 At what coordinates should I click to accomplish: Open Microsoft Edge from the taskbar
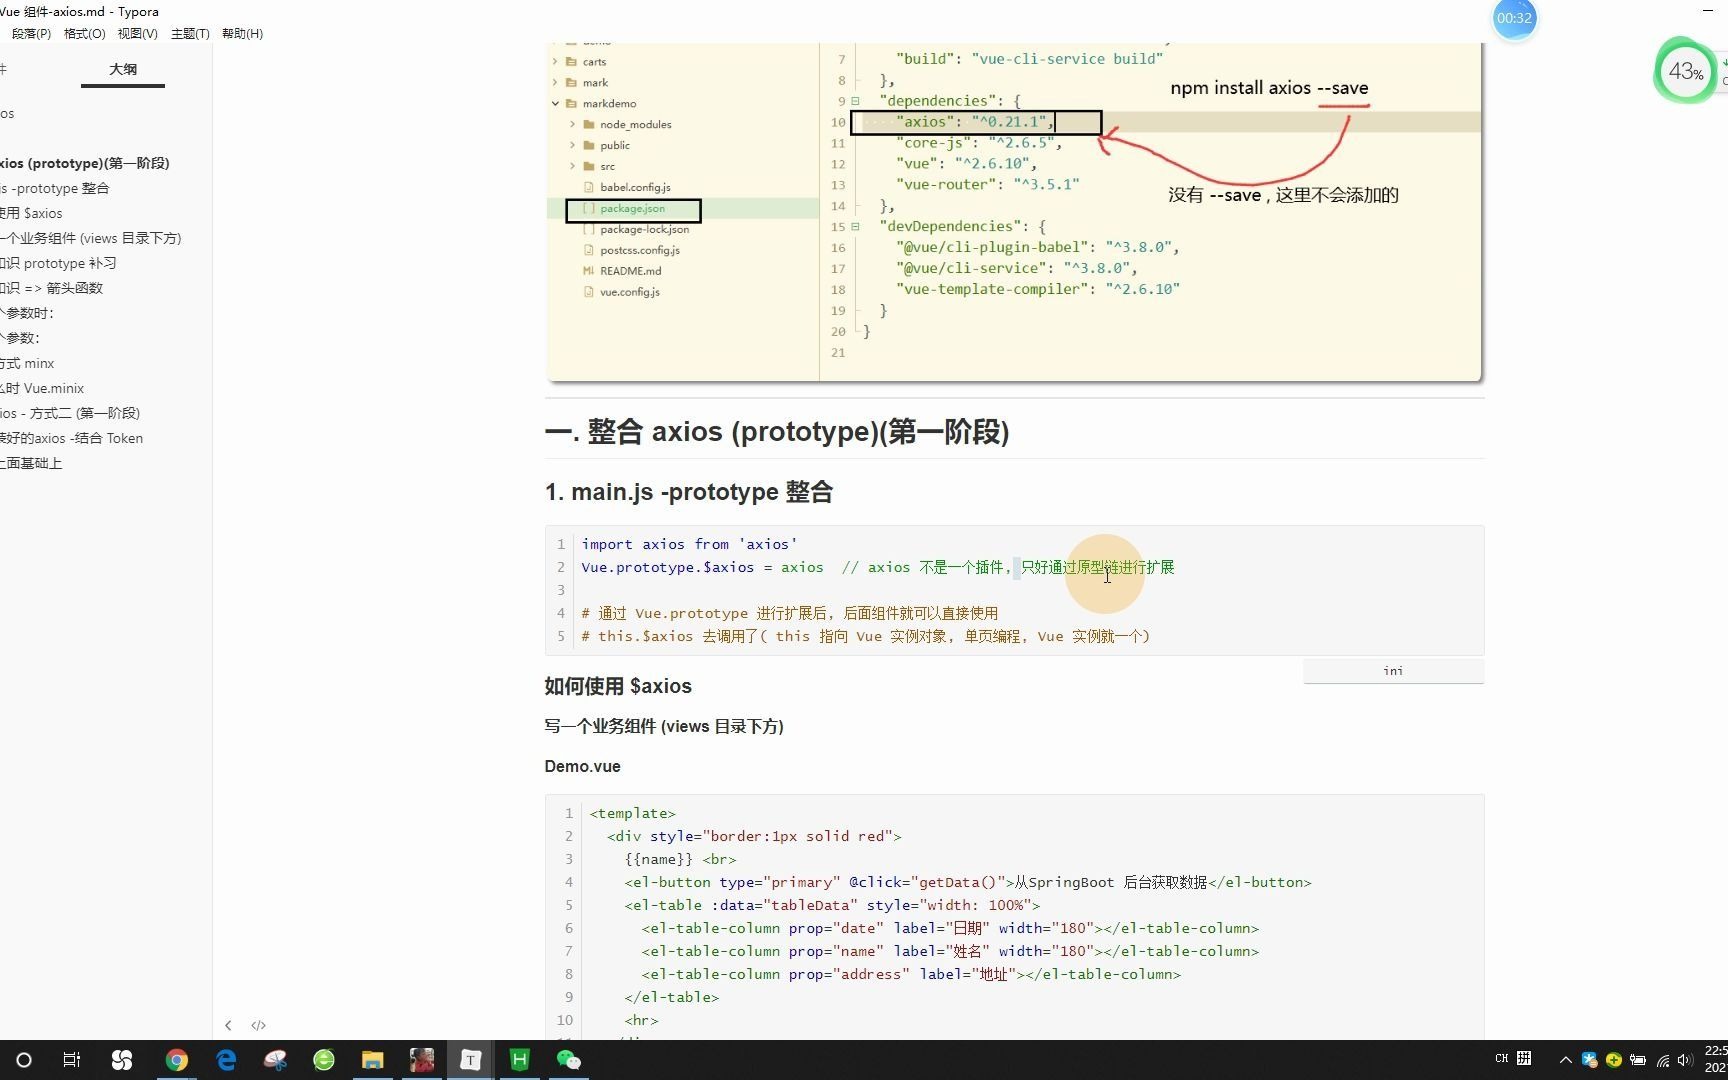click(226, 1060)
